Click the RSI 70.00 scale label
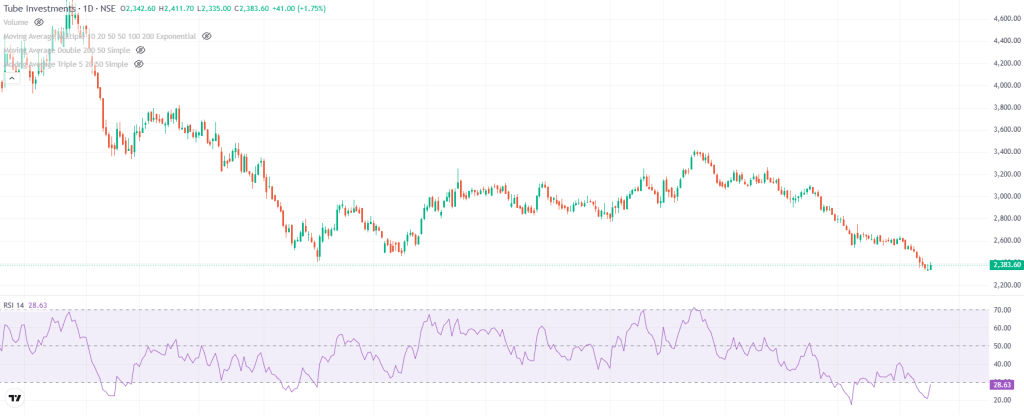 (1001, 309)
